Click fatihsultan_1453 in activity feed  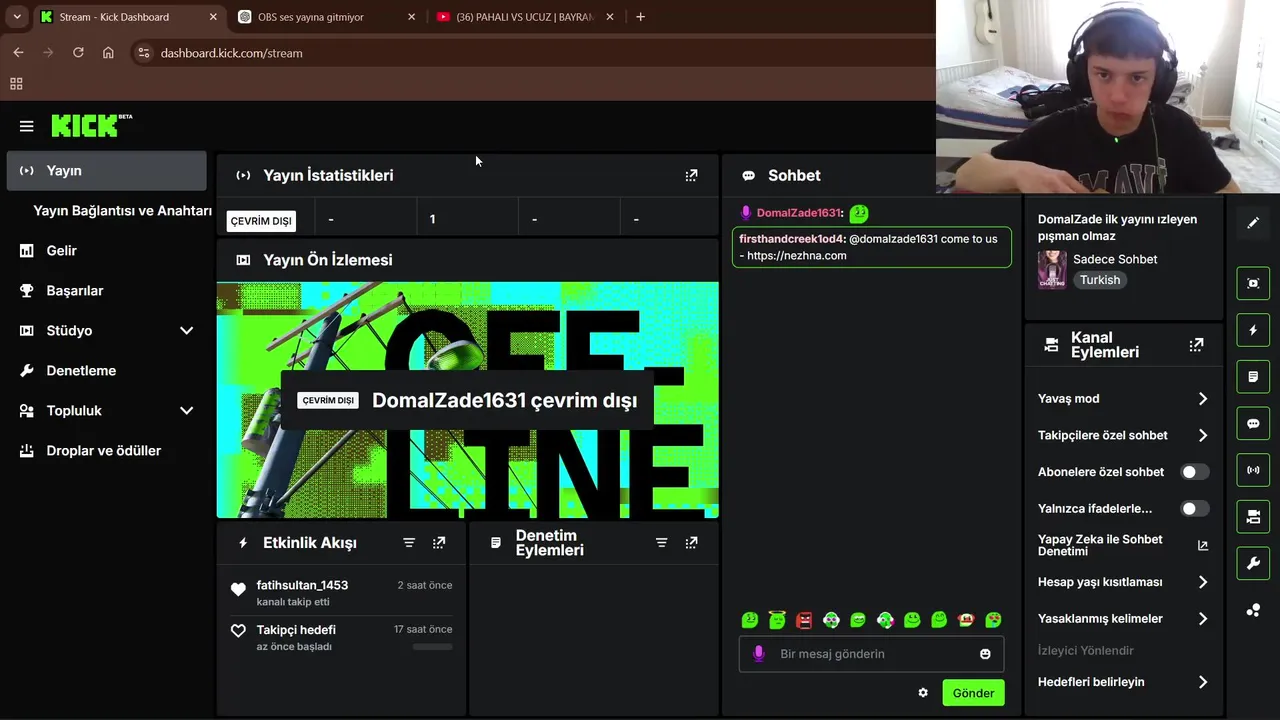[302, 585]
